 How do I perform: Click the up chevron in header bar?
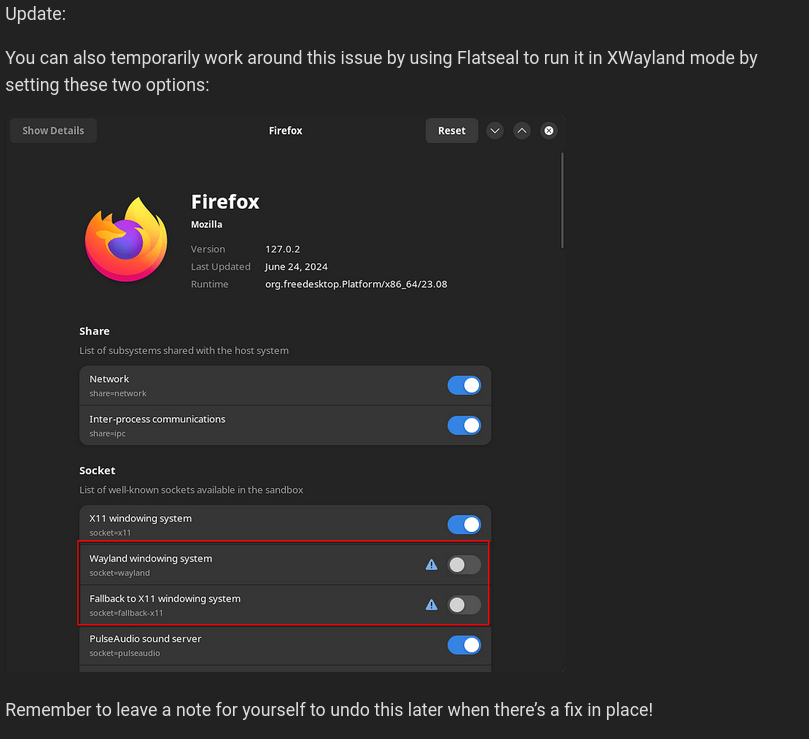(522, 130)
